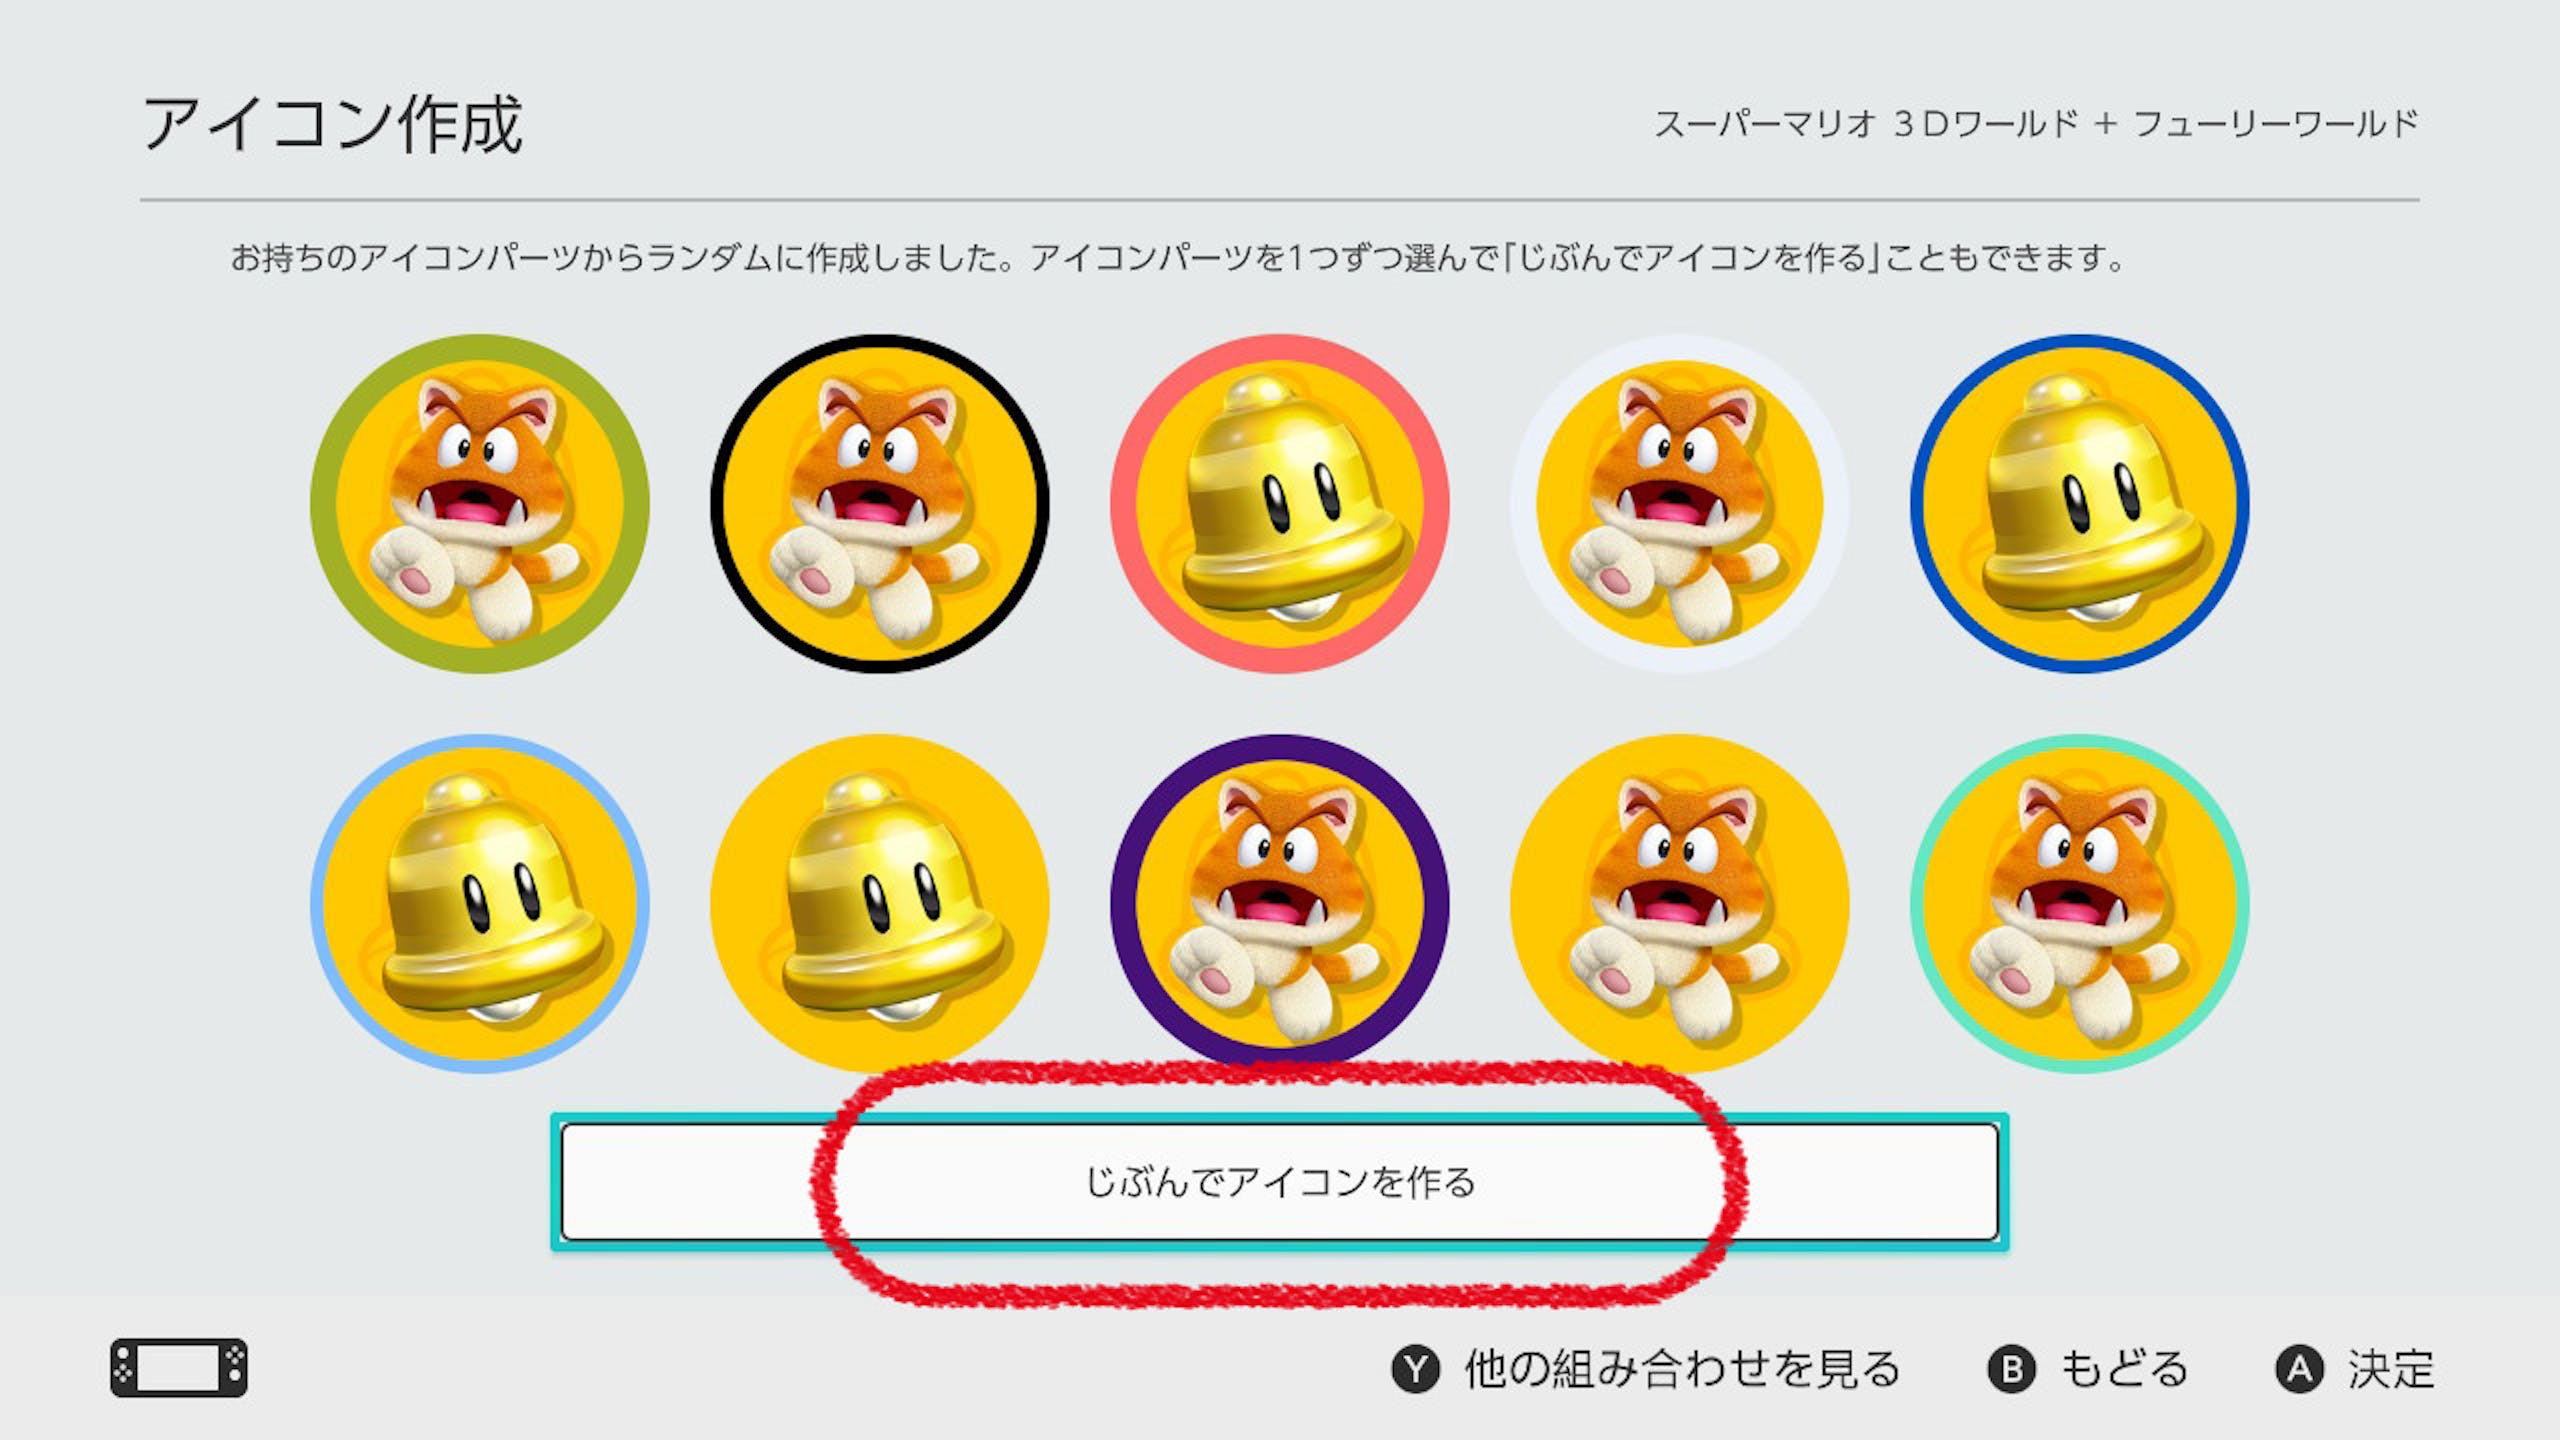Select Cat Goomba icon with olive green frame
Viewport: 2560px width, 1440px height.
[x=480, y=504]
